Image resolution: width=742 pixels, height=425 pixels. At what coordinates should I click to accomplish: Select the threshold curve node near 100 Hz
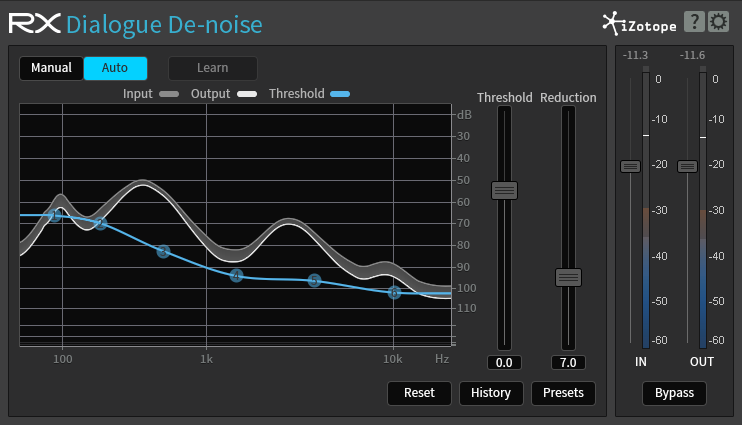pyautogui.click(x=56, y=215)
